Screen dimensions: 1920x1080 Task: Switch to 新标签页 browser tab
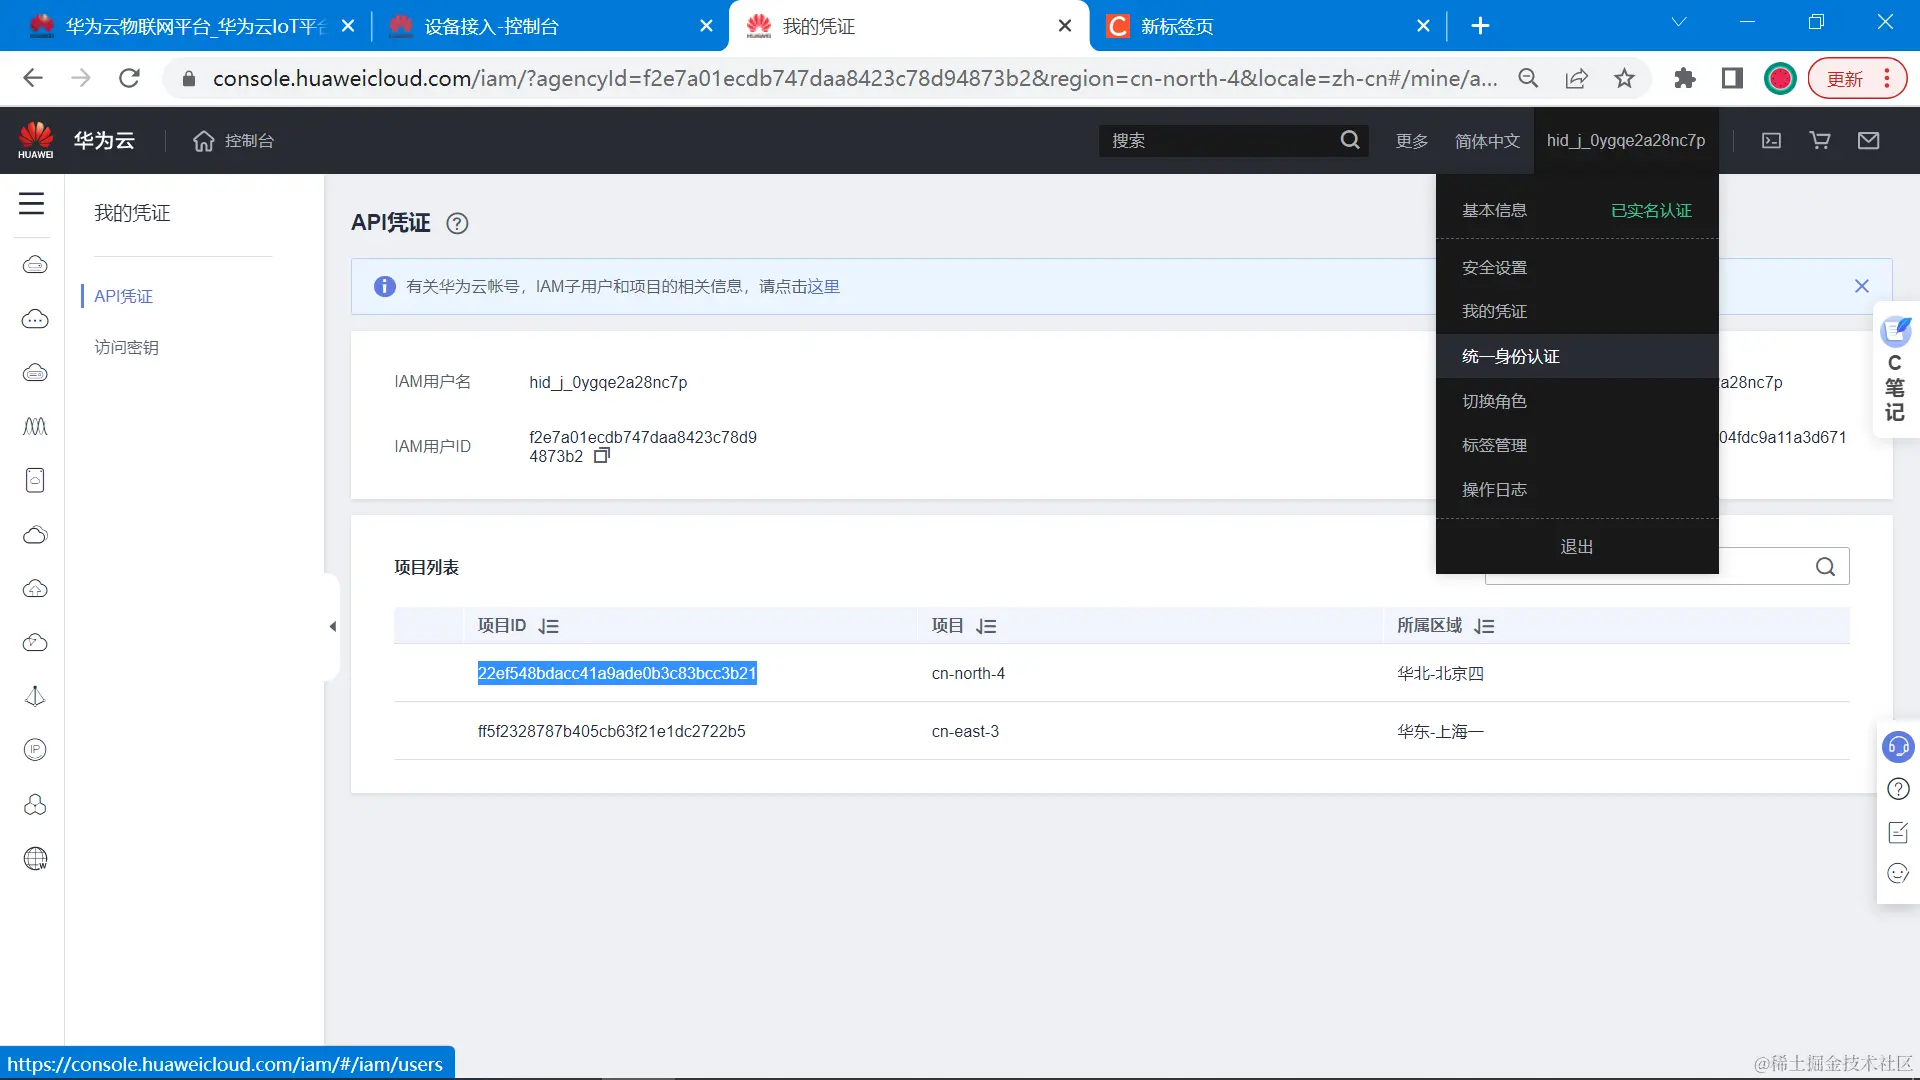(x=1269, y=26)
